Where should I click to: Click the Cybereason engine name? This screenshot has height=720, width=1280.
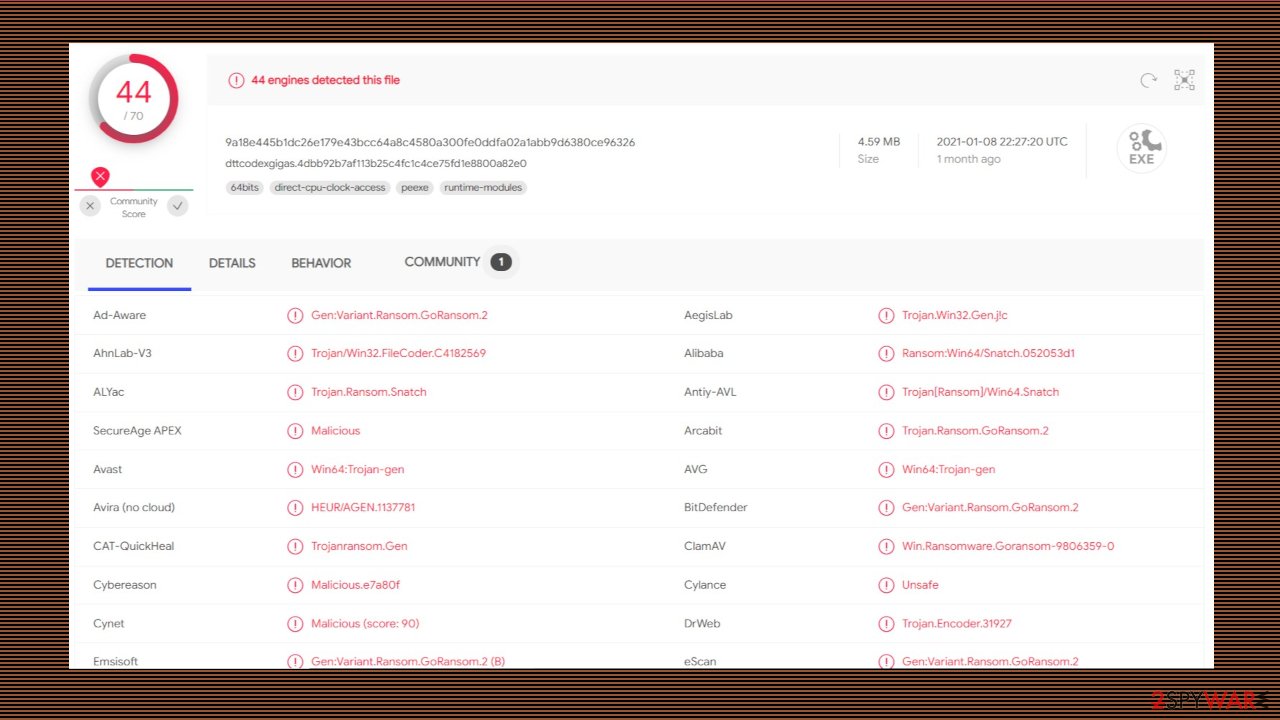(125, 585)
